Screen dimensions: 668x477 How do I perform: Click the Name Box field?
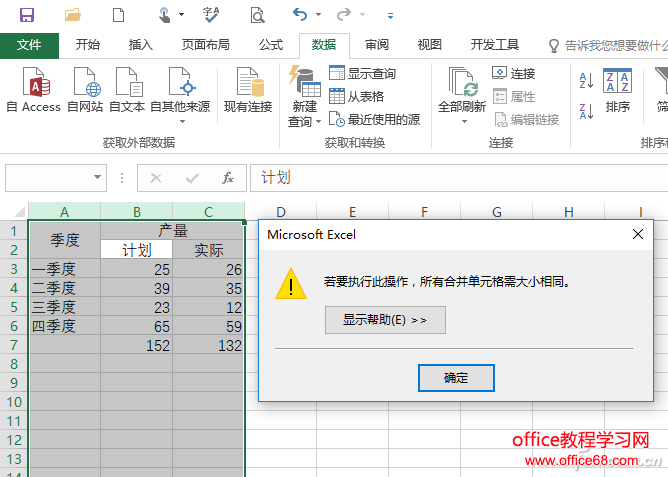pos(56,178)
